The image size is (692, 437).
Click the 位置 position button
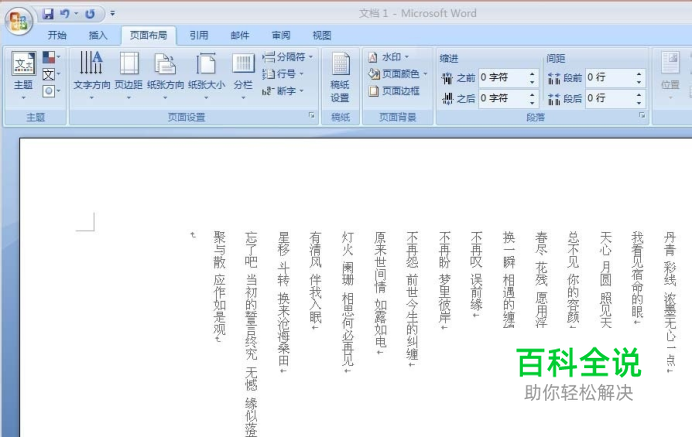(x=670, y=75)
